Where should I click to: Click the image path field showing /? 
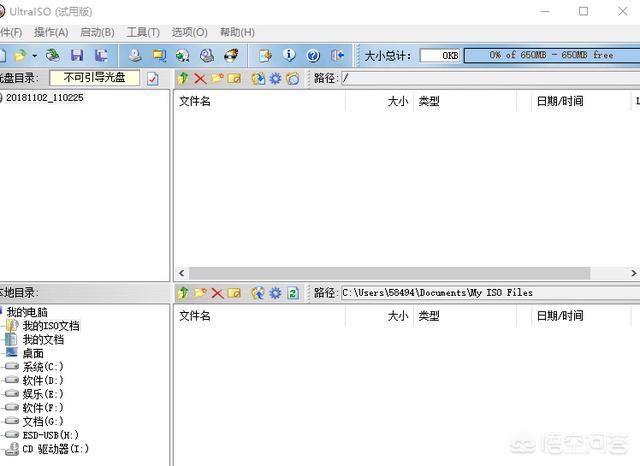(x=491, y=78)
